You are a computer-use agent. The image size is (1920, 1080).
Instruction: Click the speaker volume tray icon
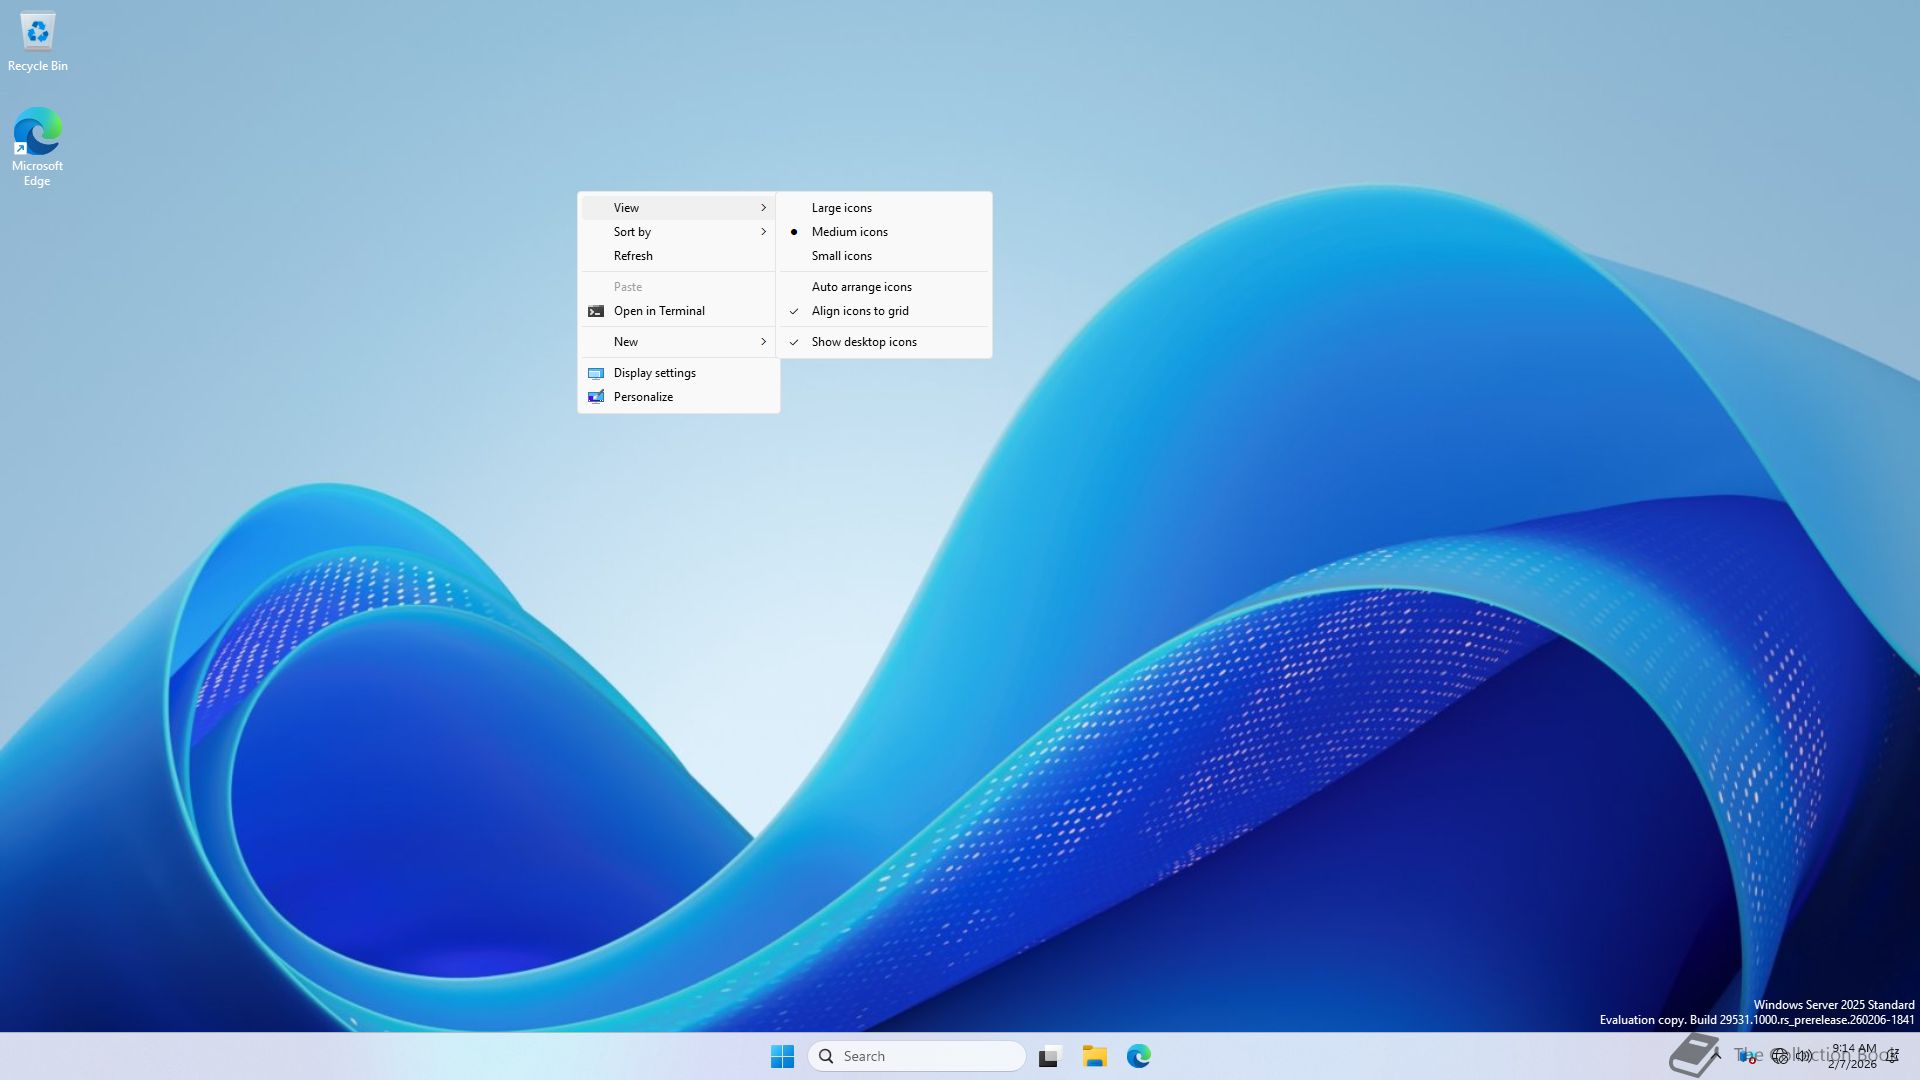click(1804, 1056)
